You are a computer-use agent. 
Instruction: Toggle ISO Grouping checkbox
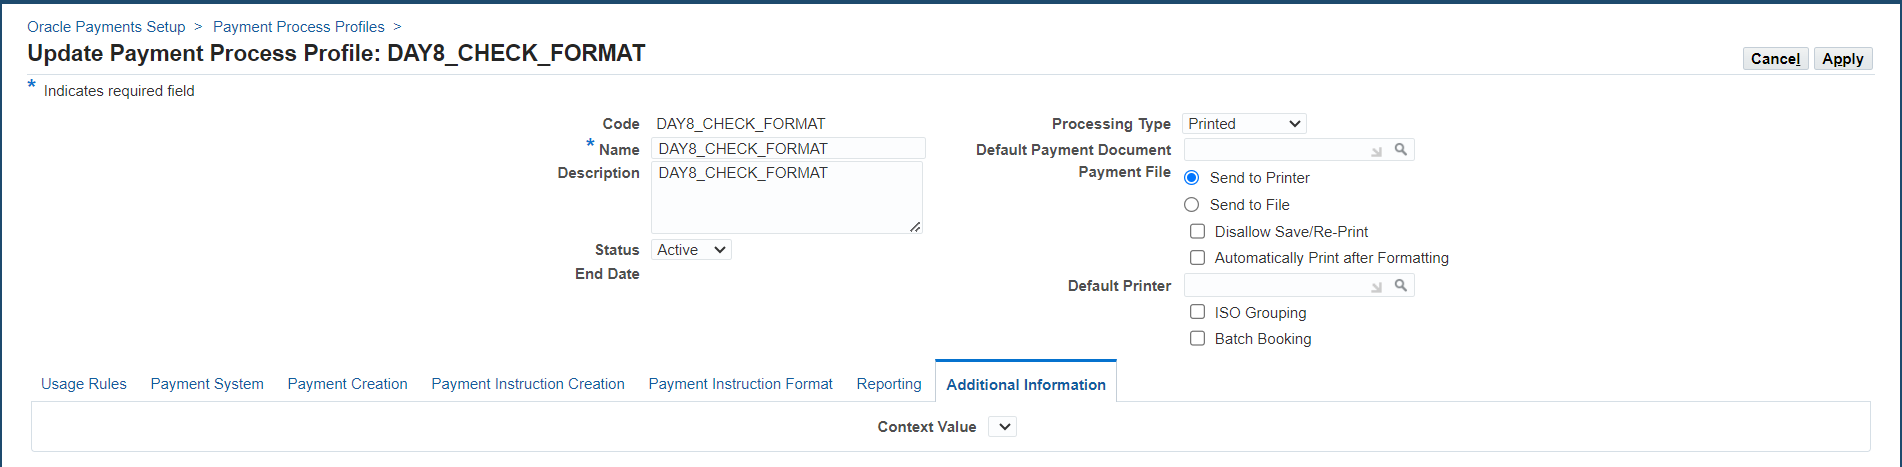point(1197,312)
